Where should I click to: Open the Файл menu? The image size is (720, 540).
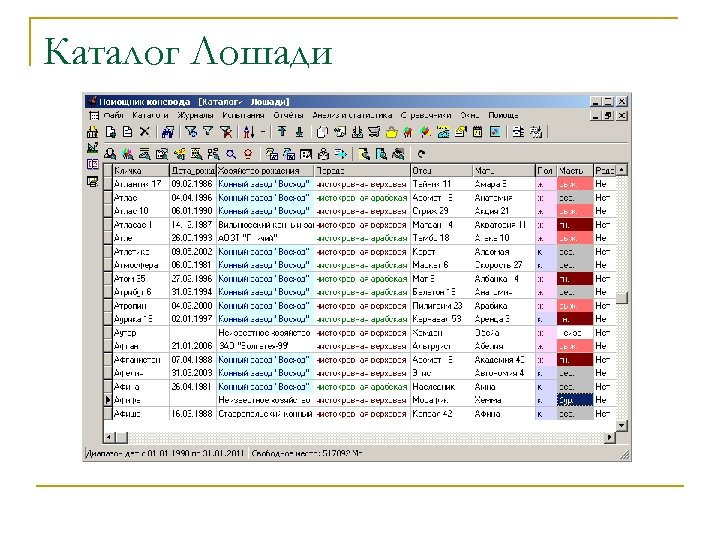(x=113, y=115)
